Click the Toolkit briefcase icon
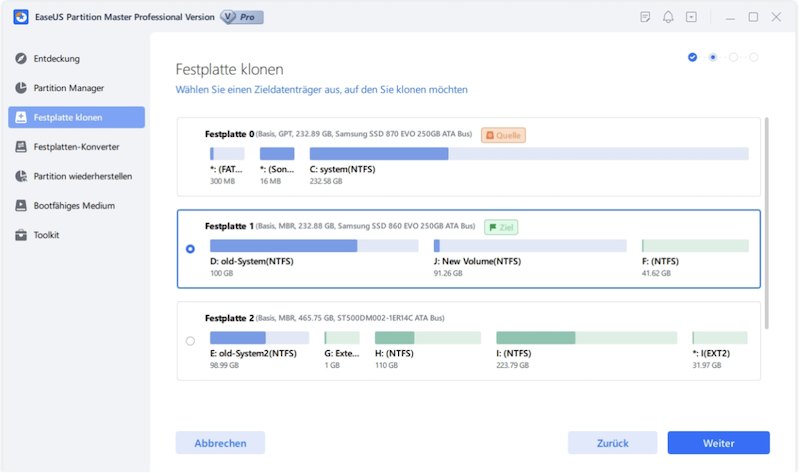 [x=21, y=235]
